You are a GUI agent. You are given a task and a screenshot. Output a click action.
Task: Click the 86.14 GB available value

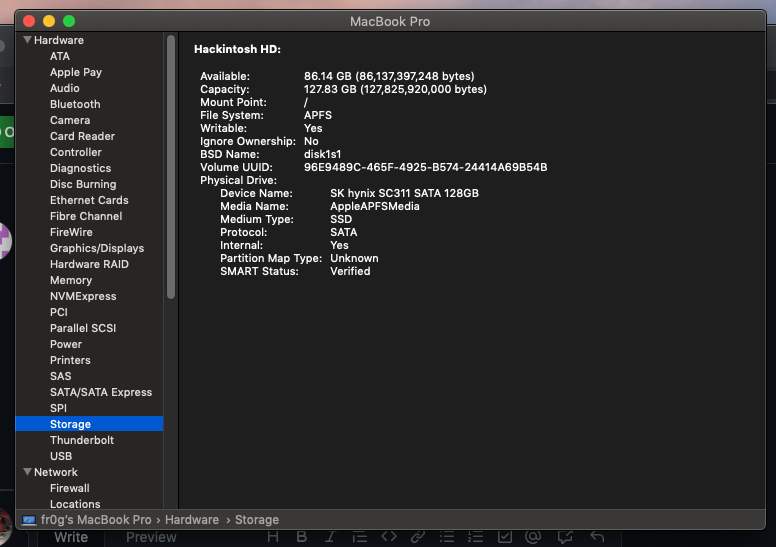tap(389, 76)
